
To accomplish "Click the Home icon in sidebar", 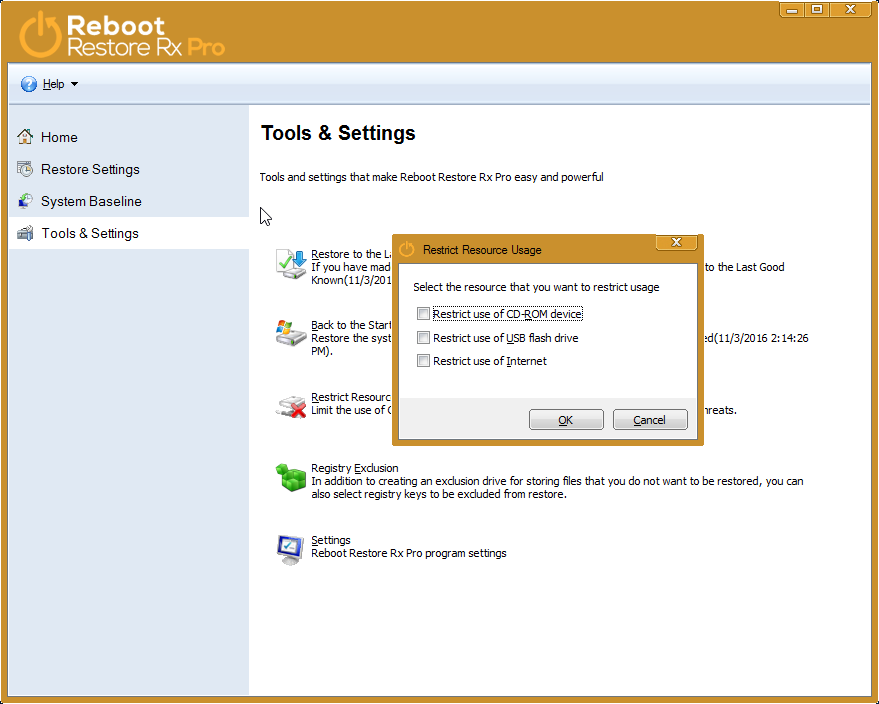I will click(25, 137).
